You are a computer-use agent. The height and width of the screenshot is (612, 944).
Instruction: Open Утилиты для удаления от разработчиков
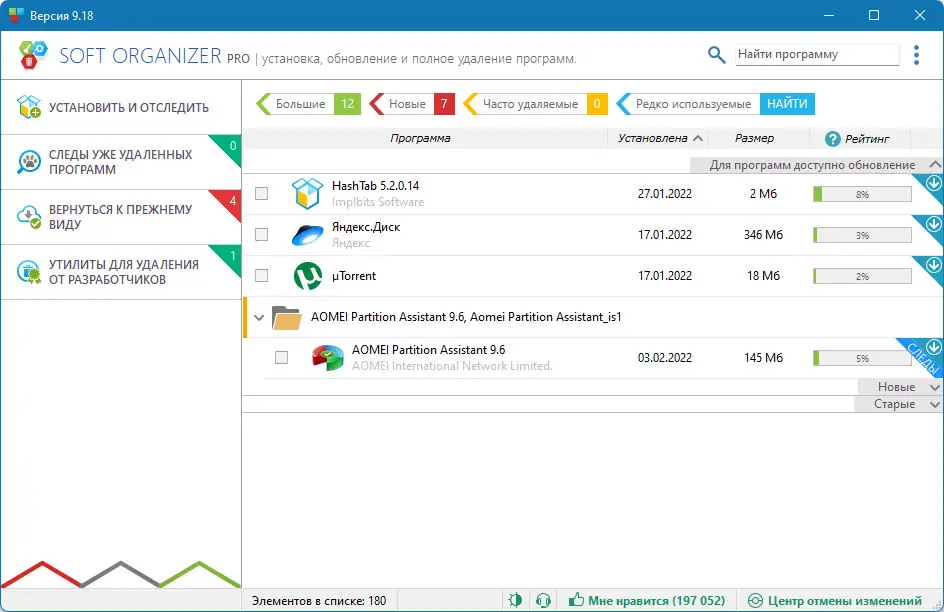pos(121,272)
